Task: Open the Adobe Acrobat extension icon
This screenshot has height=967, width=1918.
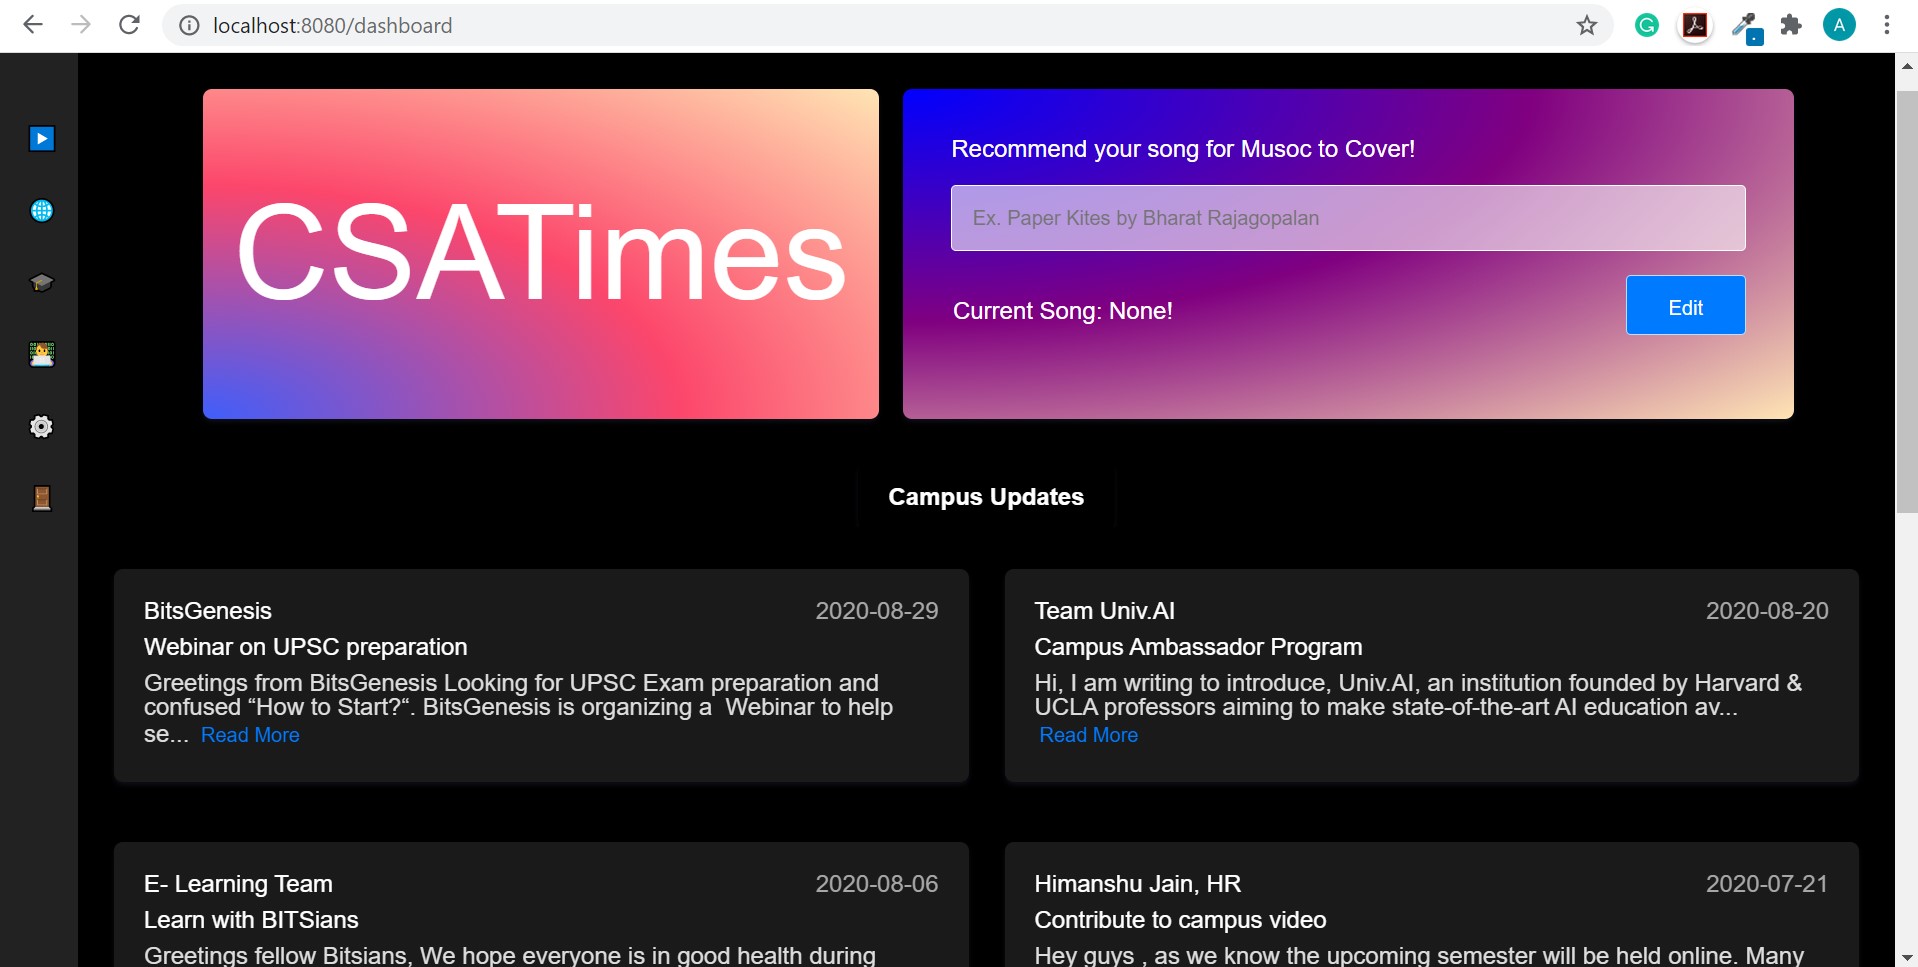Action: coord(1695,25)
